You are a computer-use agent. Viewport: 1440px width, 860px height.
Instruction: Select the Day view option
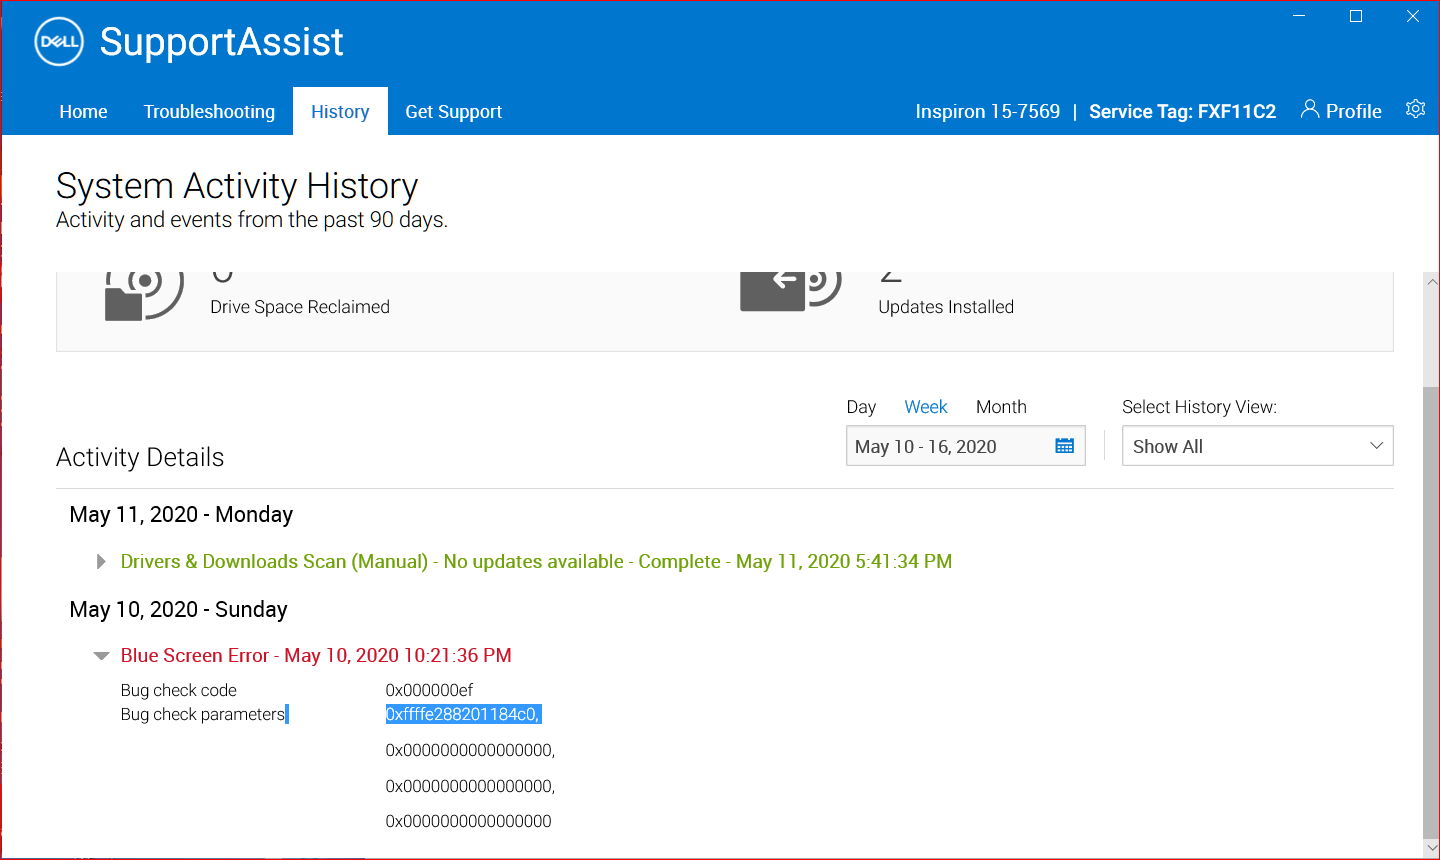click(x=861, y=407)
